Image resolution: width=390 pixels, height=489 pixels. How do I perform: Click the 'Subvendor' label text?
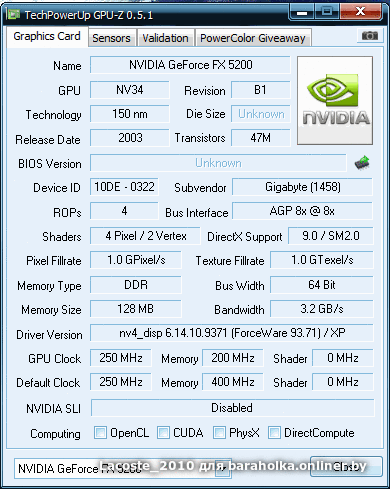200,188
